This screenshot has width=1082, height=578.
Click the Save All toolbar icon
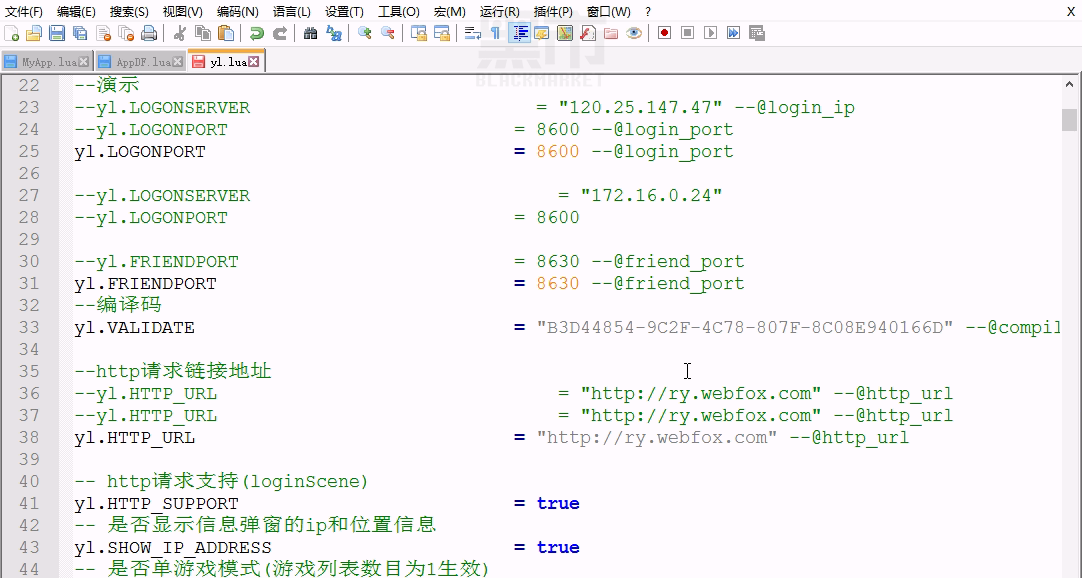pyautogui.click(x=80, y=33)
